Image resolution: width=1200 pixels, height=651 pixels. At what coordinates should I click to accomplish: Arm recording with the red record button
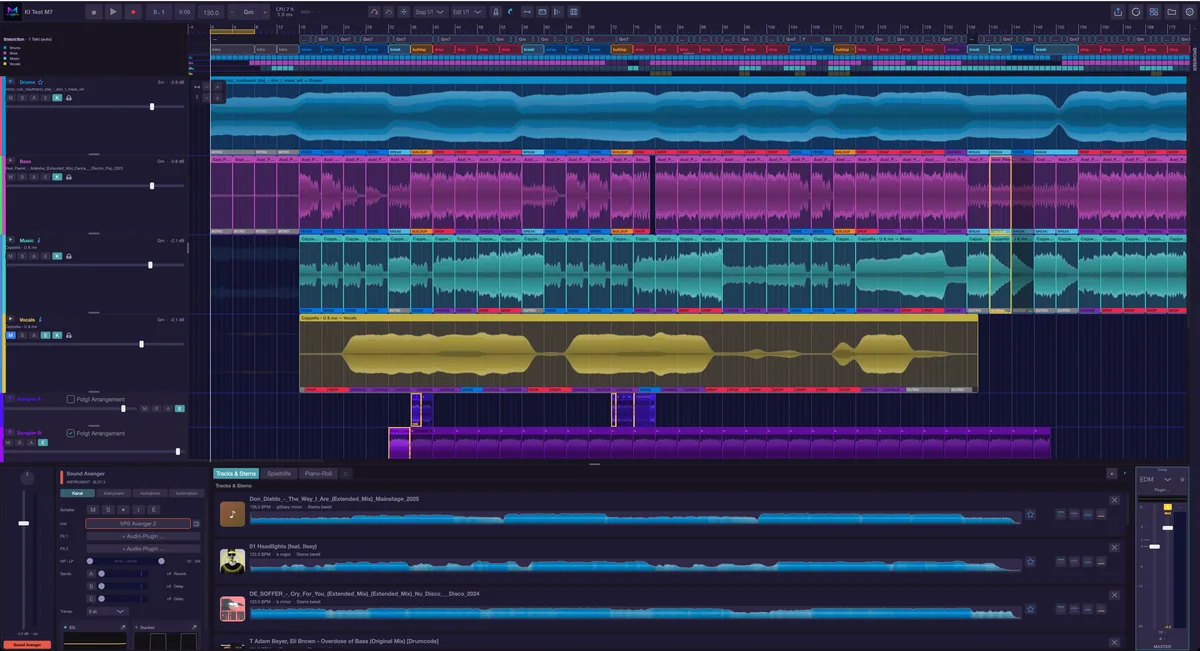(x=133, y=12)
